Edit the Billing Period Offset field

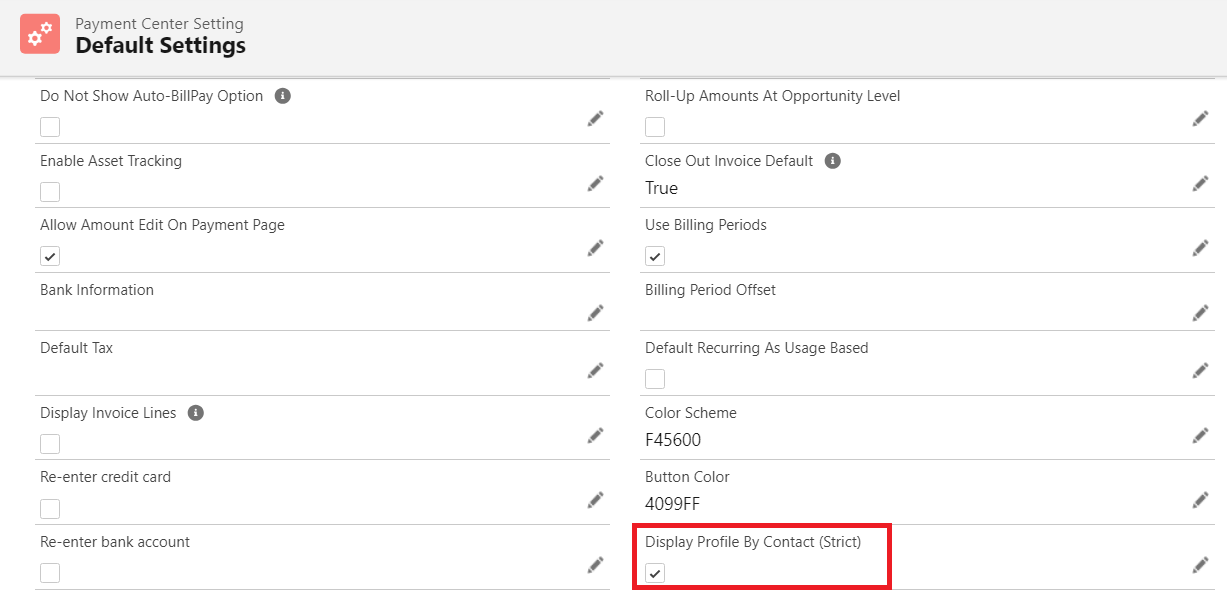[x=1200, y=313]
